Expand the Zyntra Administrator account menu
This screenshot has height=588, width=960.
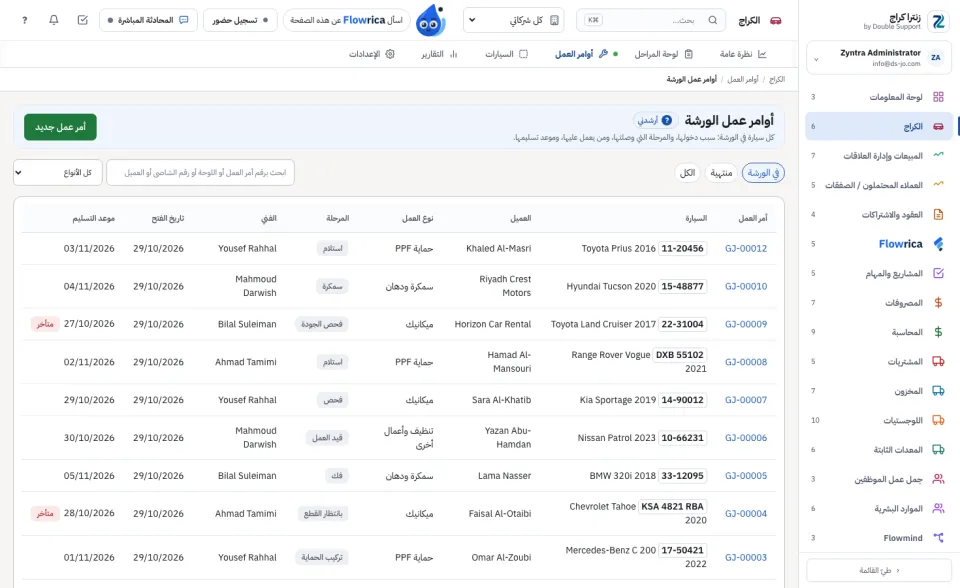click(x=879, y=58)
